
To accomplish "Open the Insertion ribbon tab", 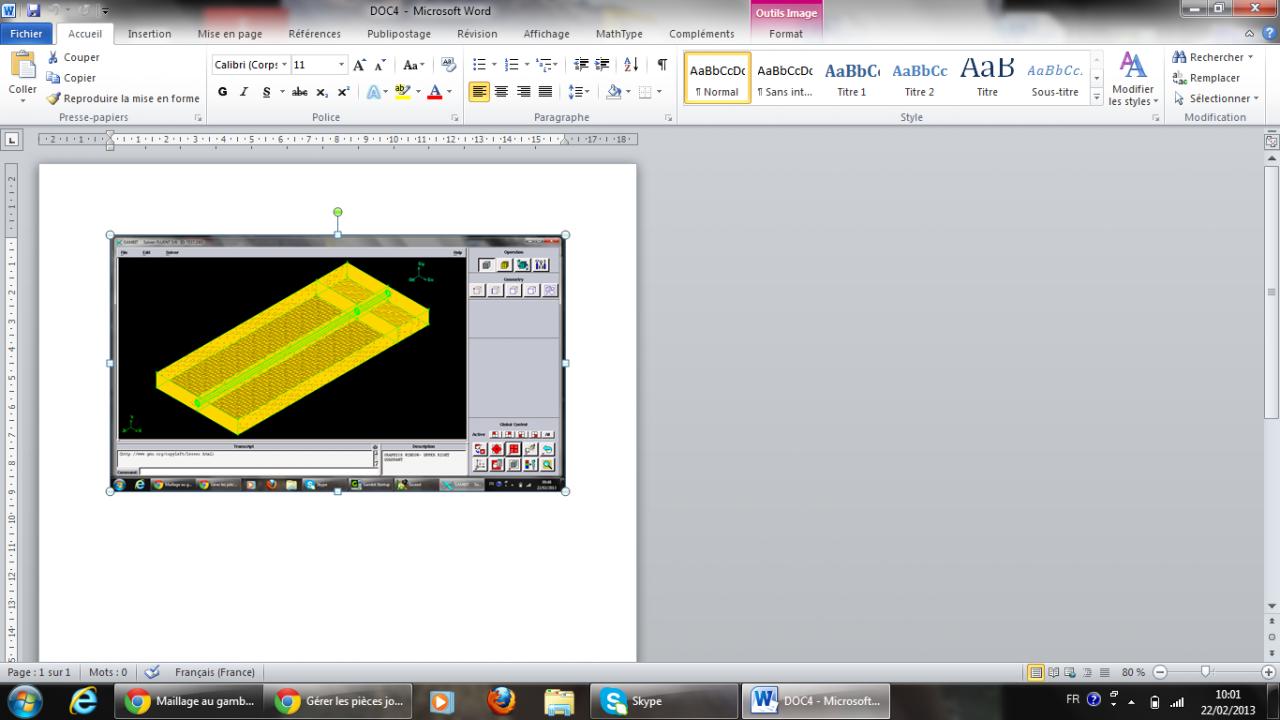I will 149,34.
